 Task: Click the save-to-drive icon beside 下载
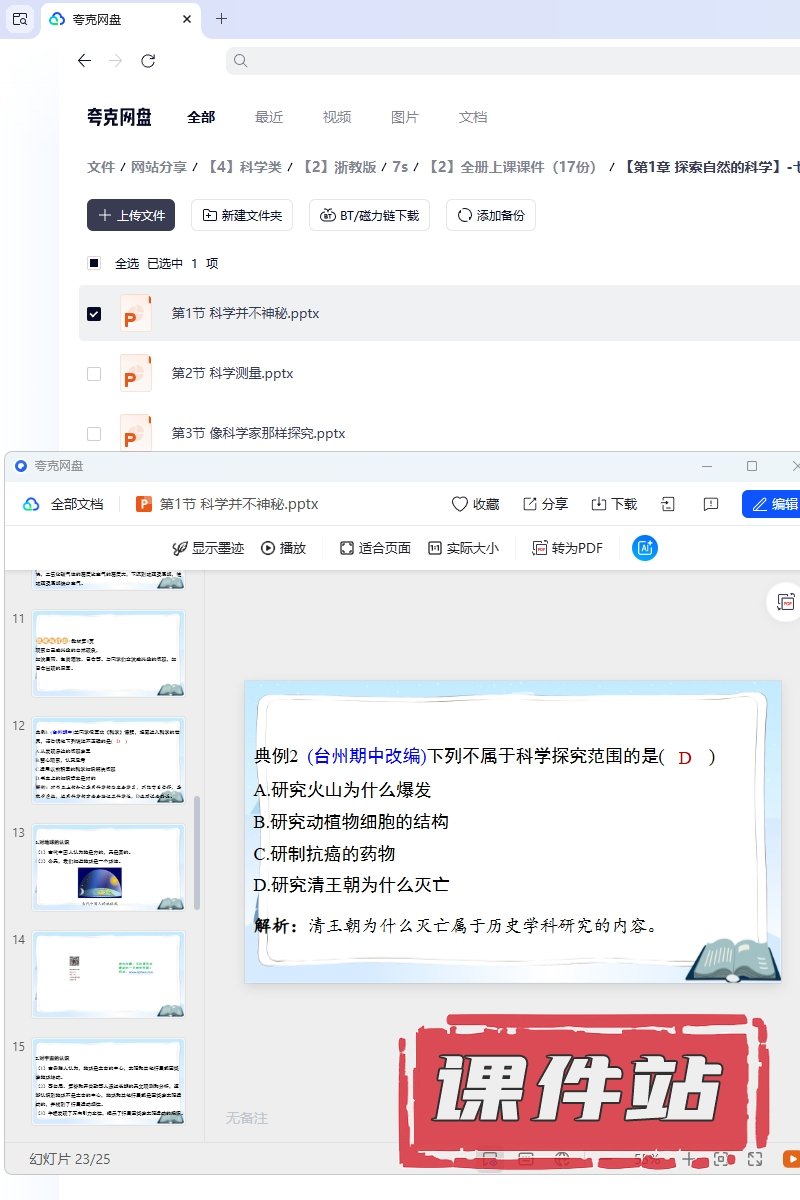(669, 504)
